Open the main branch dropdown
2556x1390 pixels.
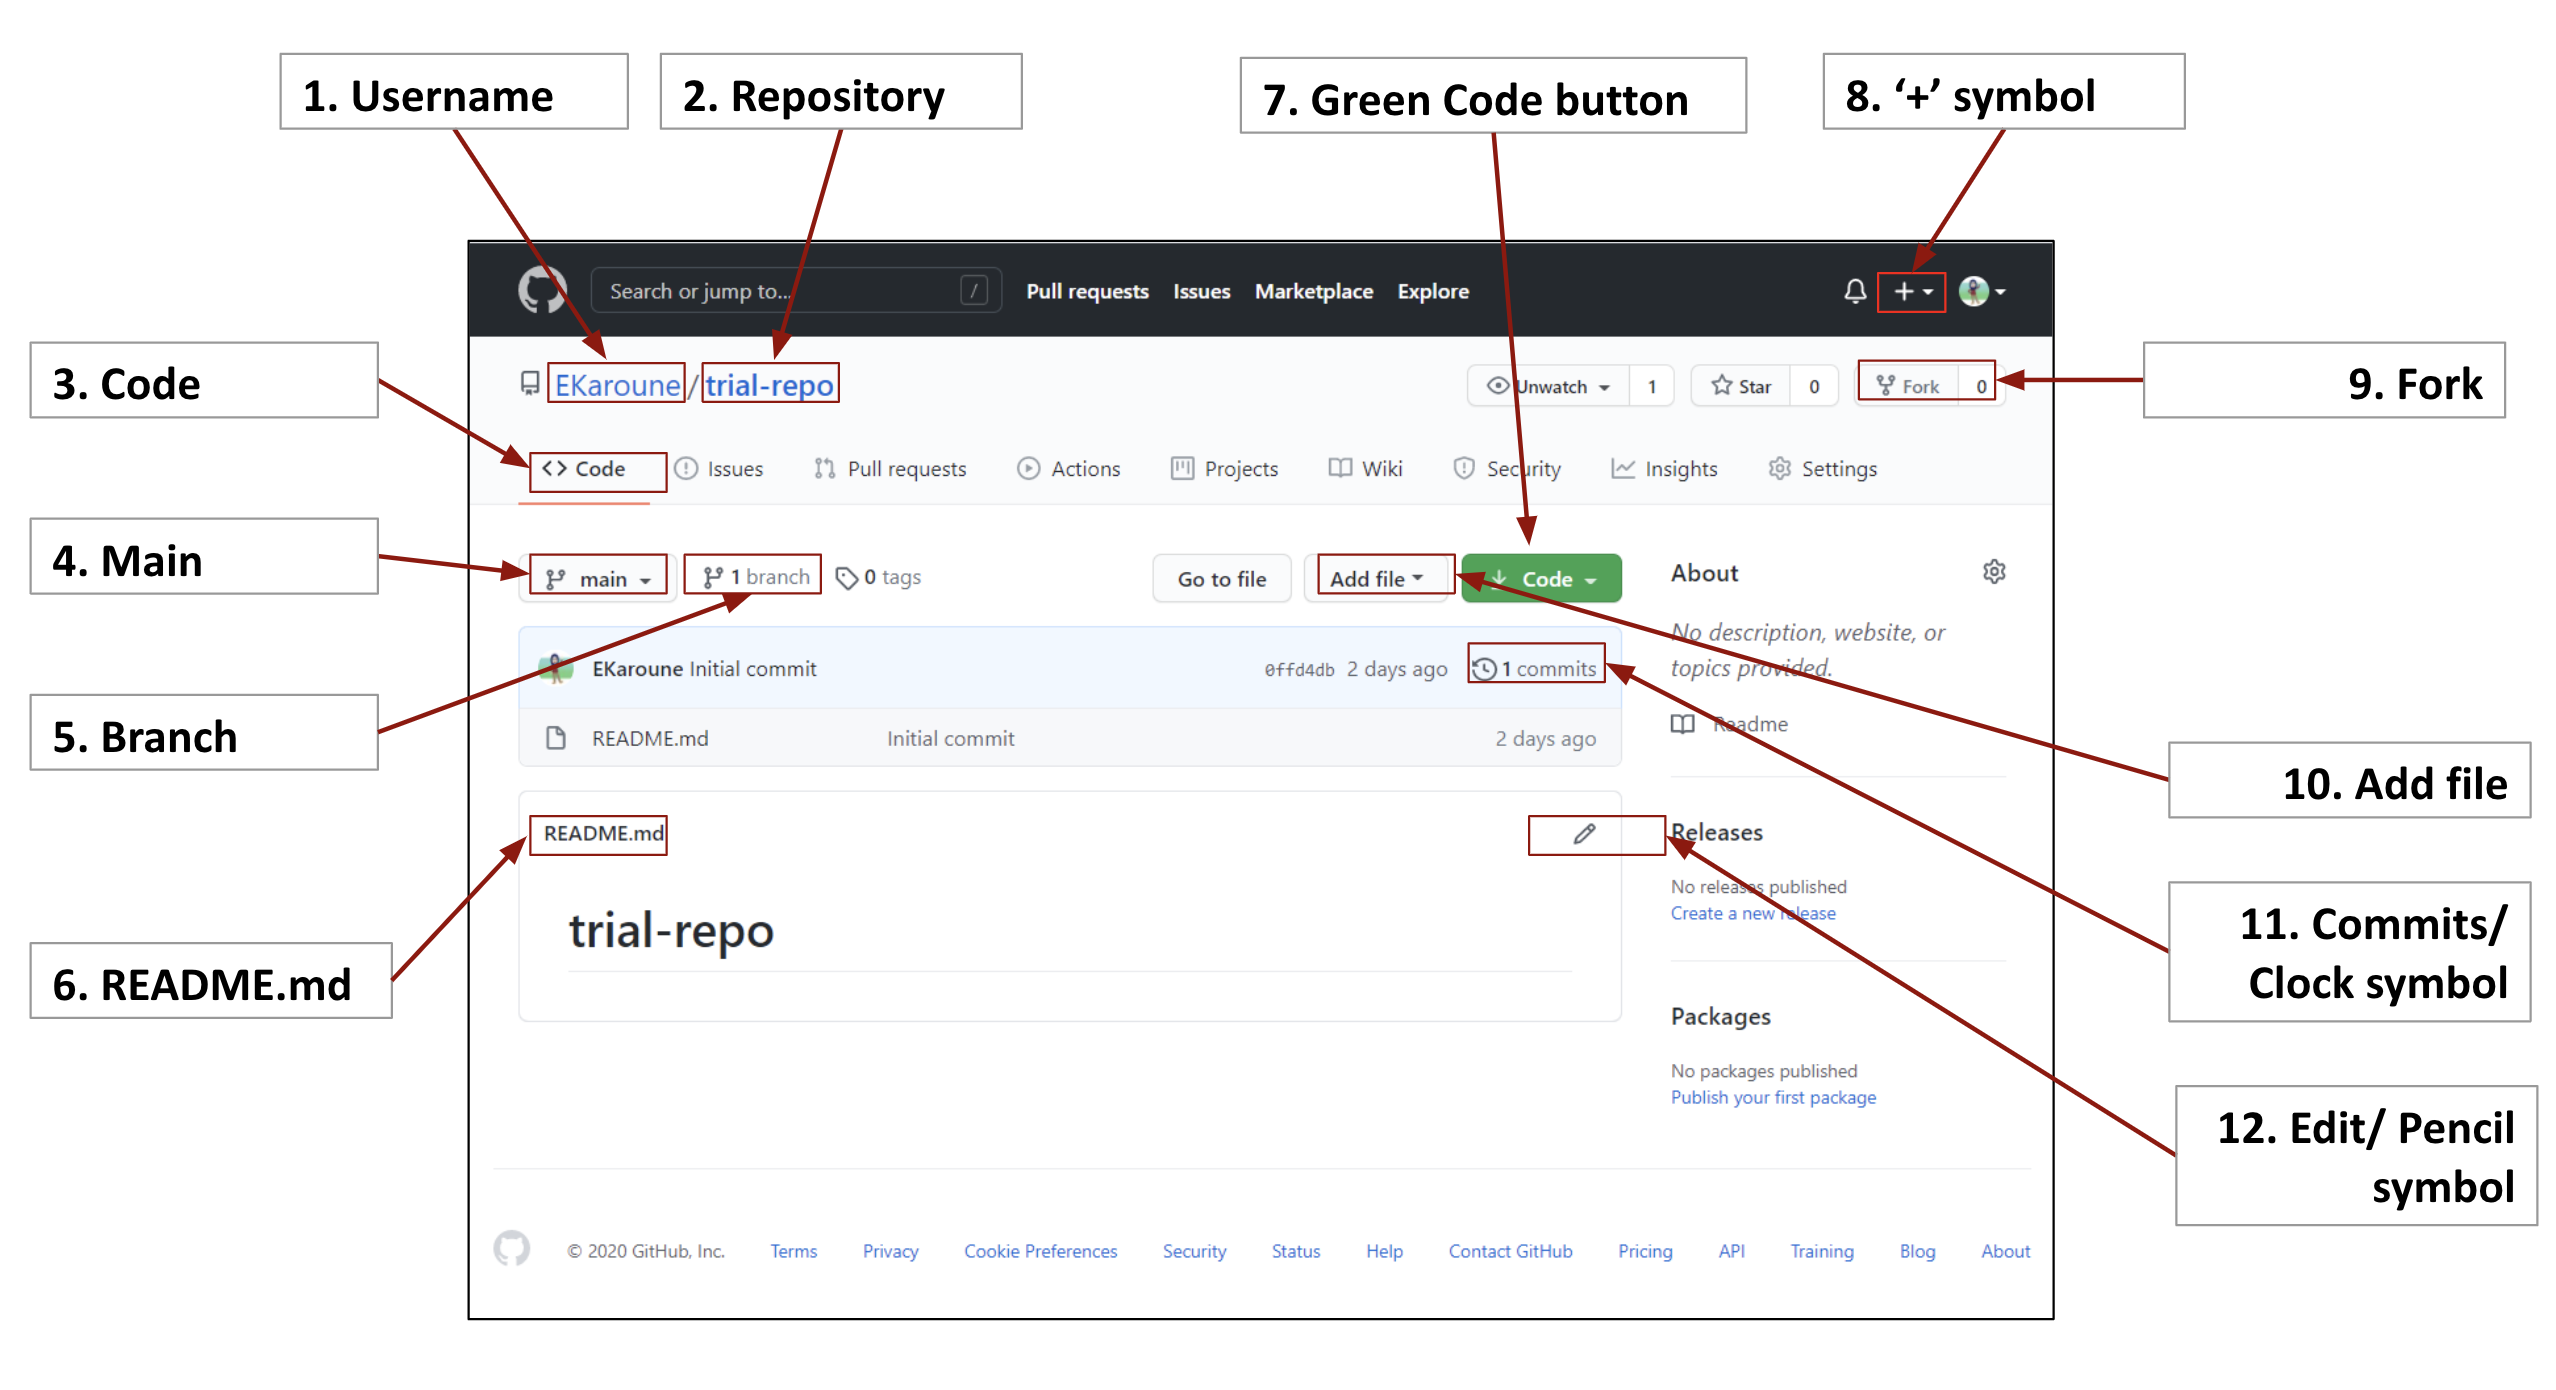pos(595,576)
